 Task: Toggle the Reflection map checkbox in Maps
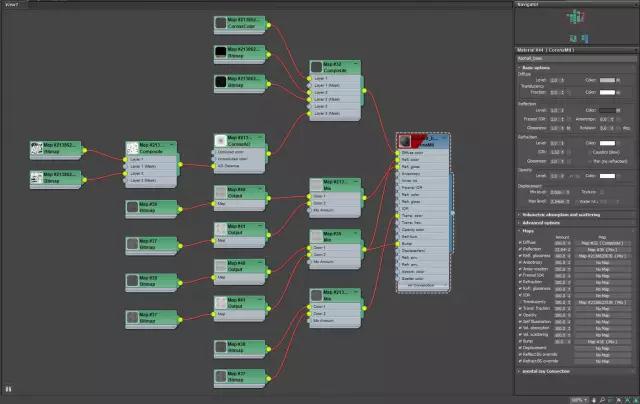(x=520, y=249)
